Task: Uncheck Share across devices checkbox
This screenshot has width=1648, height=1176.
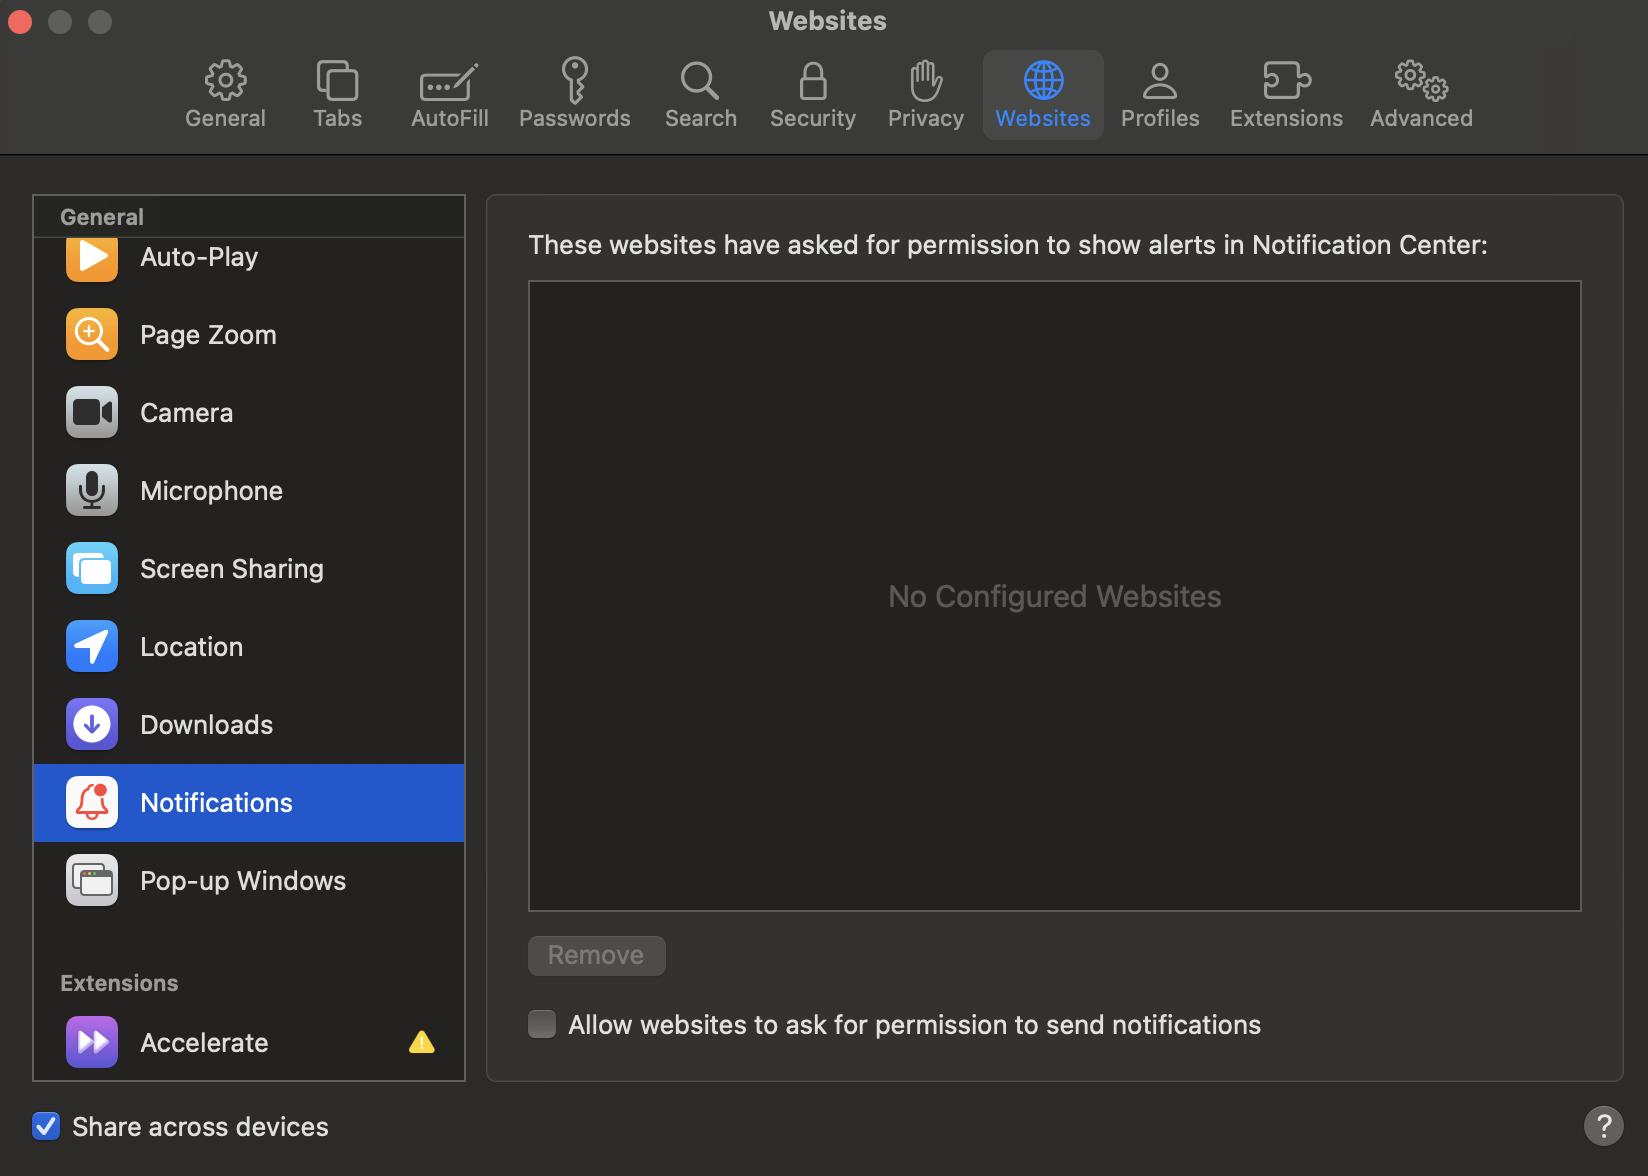Action: tap(46, 1127)
